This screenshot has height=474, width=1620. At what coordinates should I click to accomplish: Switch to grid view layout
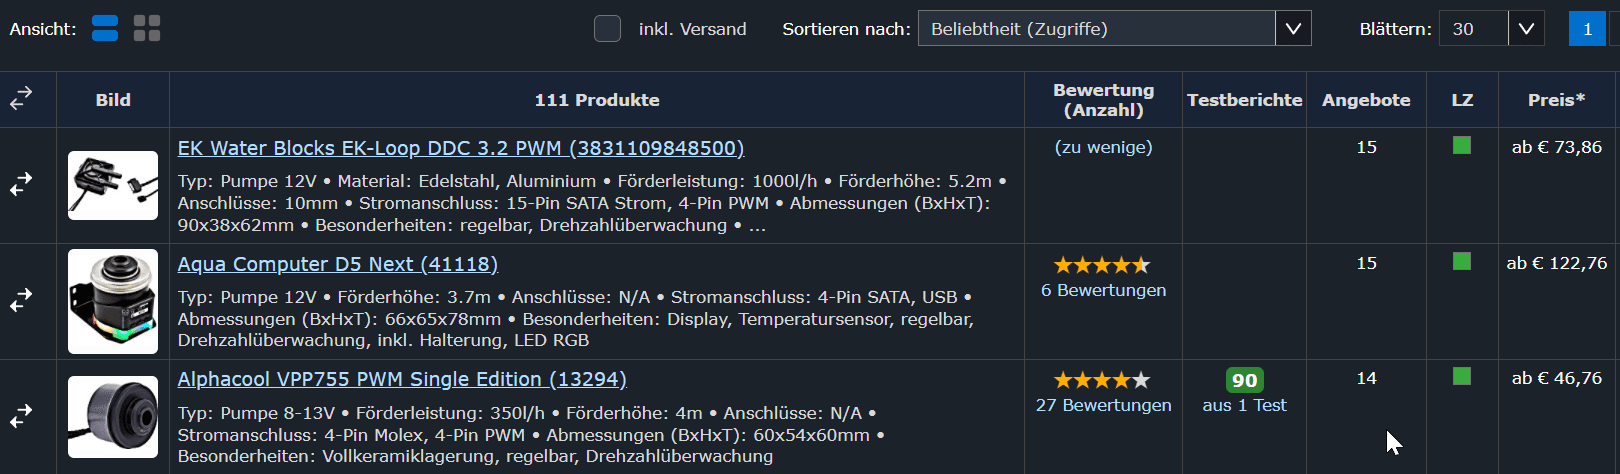tap(147, 28)
